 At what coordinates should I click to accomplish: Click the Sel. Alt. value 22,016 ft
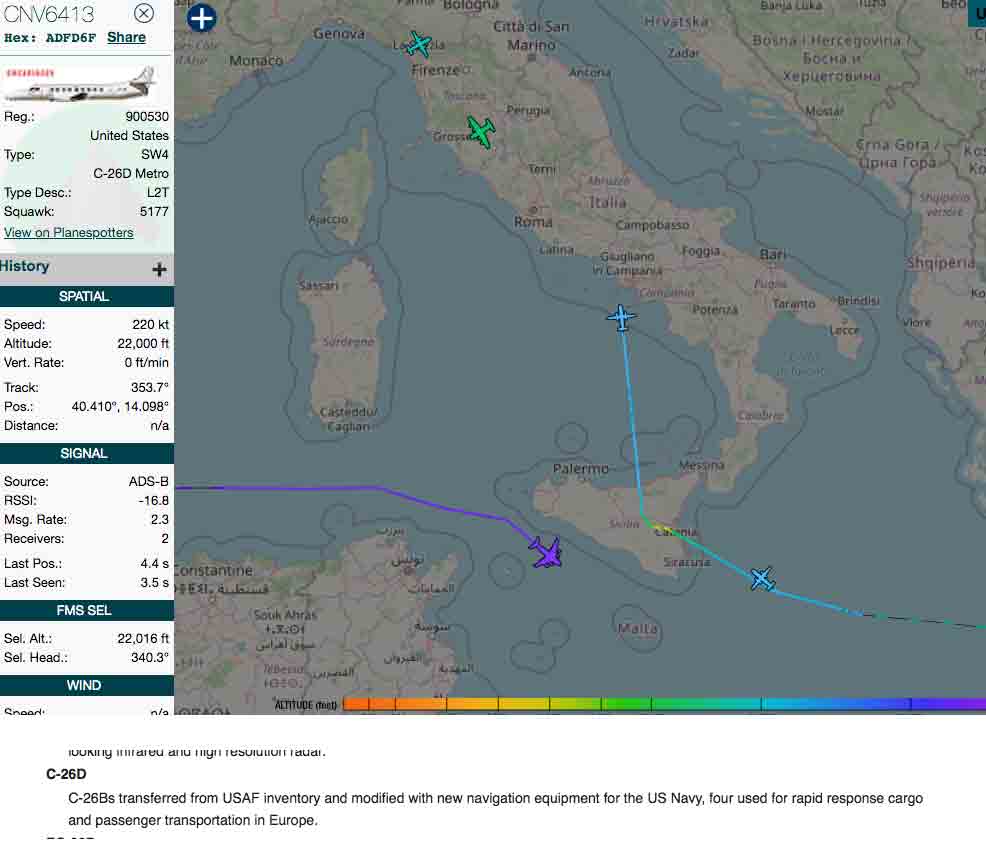coord(143,639)
